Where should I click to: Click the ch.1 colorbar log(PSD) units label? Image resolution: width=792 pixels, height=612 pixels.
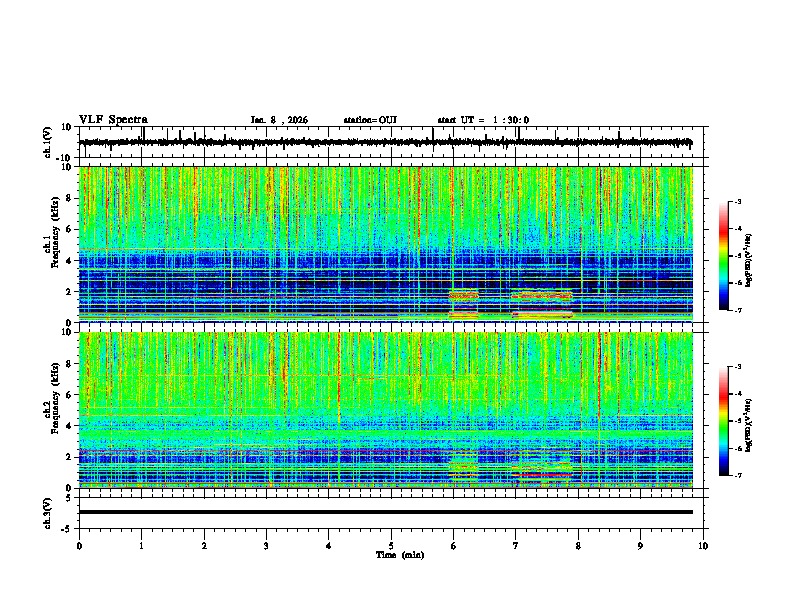[x=749, y=260]
